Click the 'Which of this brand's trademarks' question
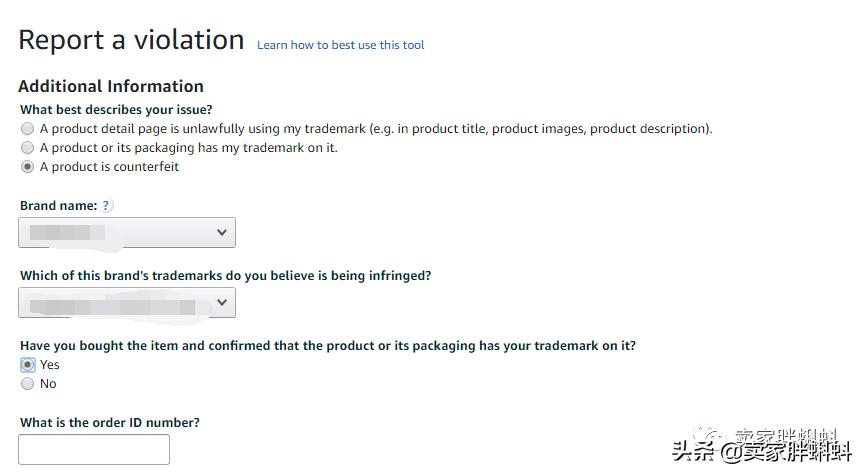The width and height of the screenshot is (866, 476). pyautogui.click(x=225, y=275)
